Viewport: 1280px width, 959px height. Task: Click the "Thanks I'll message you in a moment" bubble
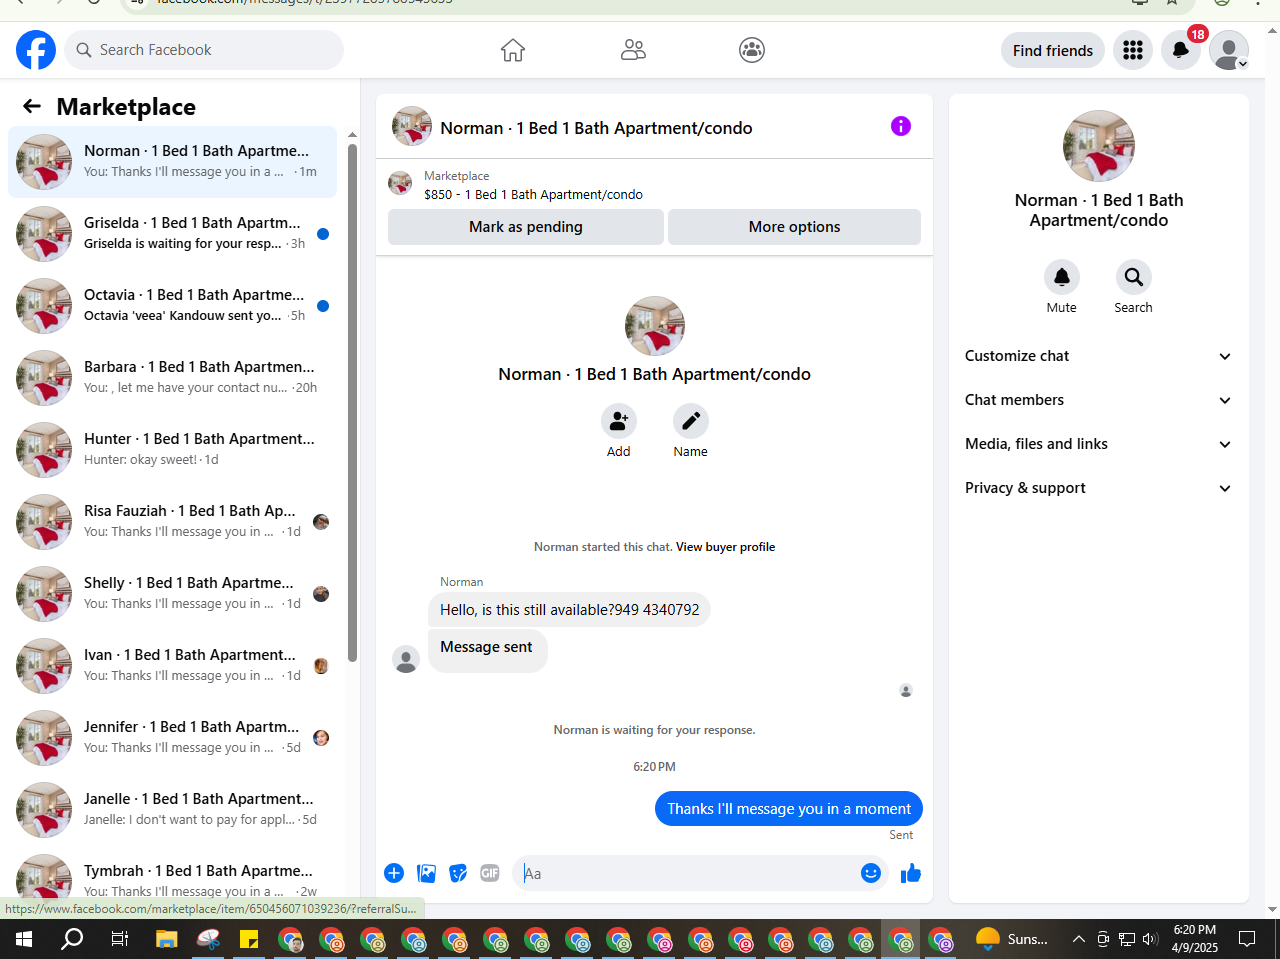(x=789, y=809)
